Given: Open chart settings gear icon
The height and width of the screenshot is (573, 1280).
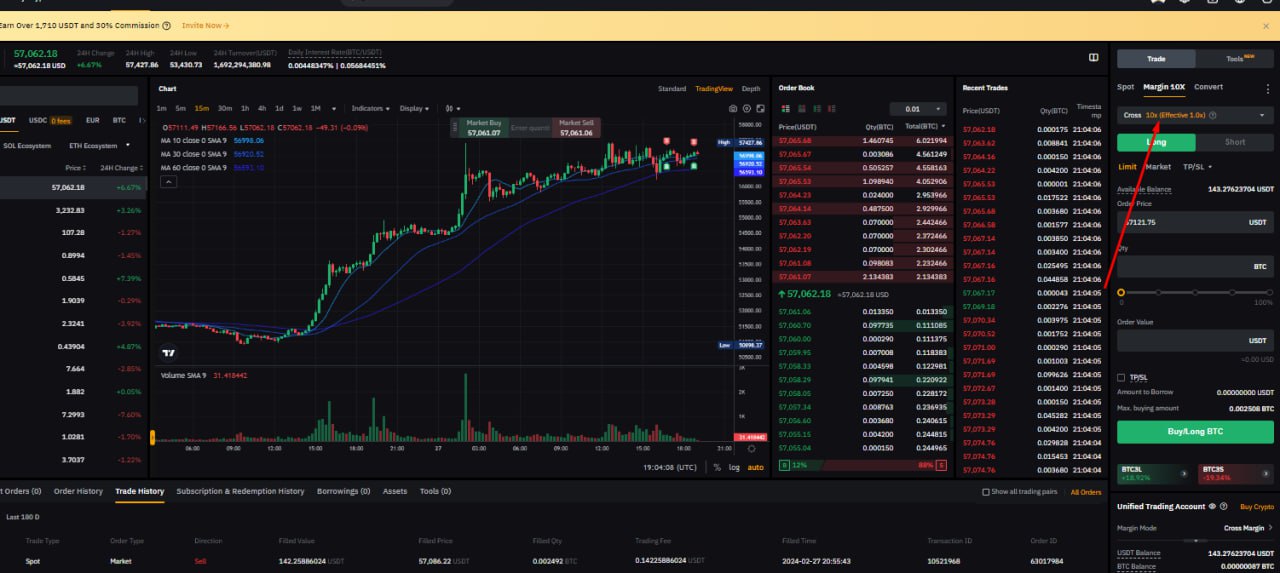Looking at the screenshot, I should coord(747,108).
